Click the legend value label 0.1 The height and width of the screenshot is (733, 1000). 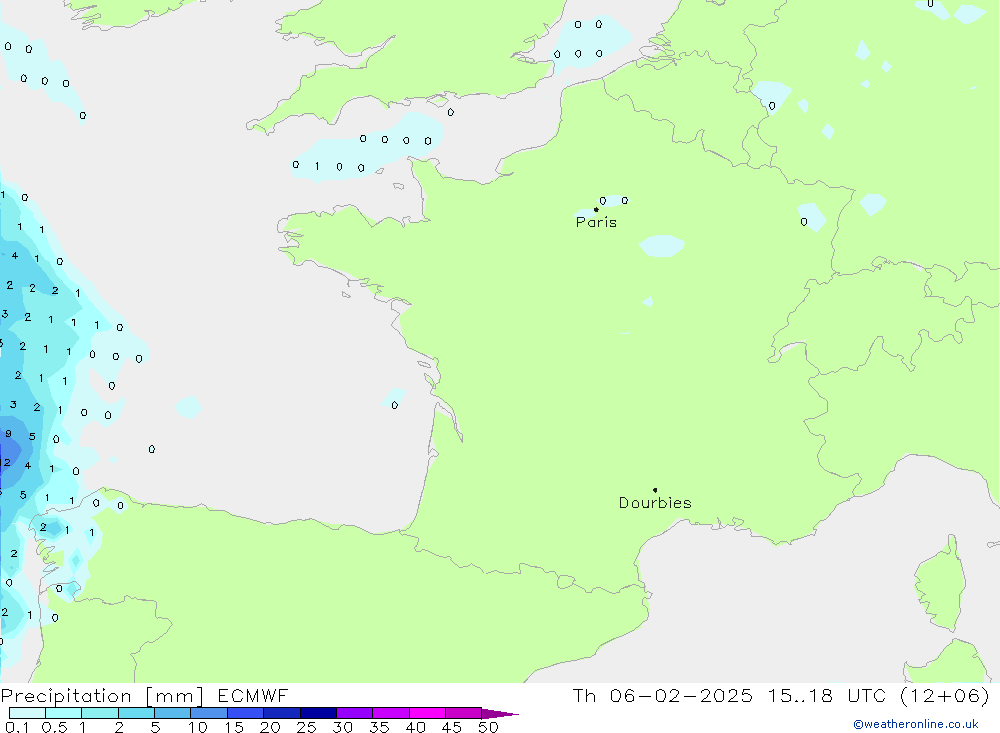17,727
